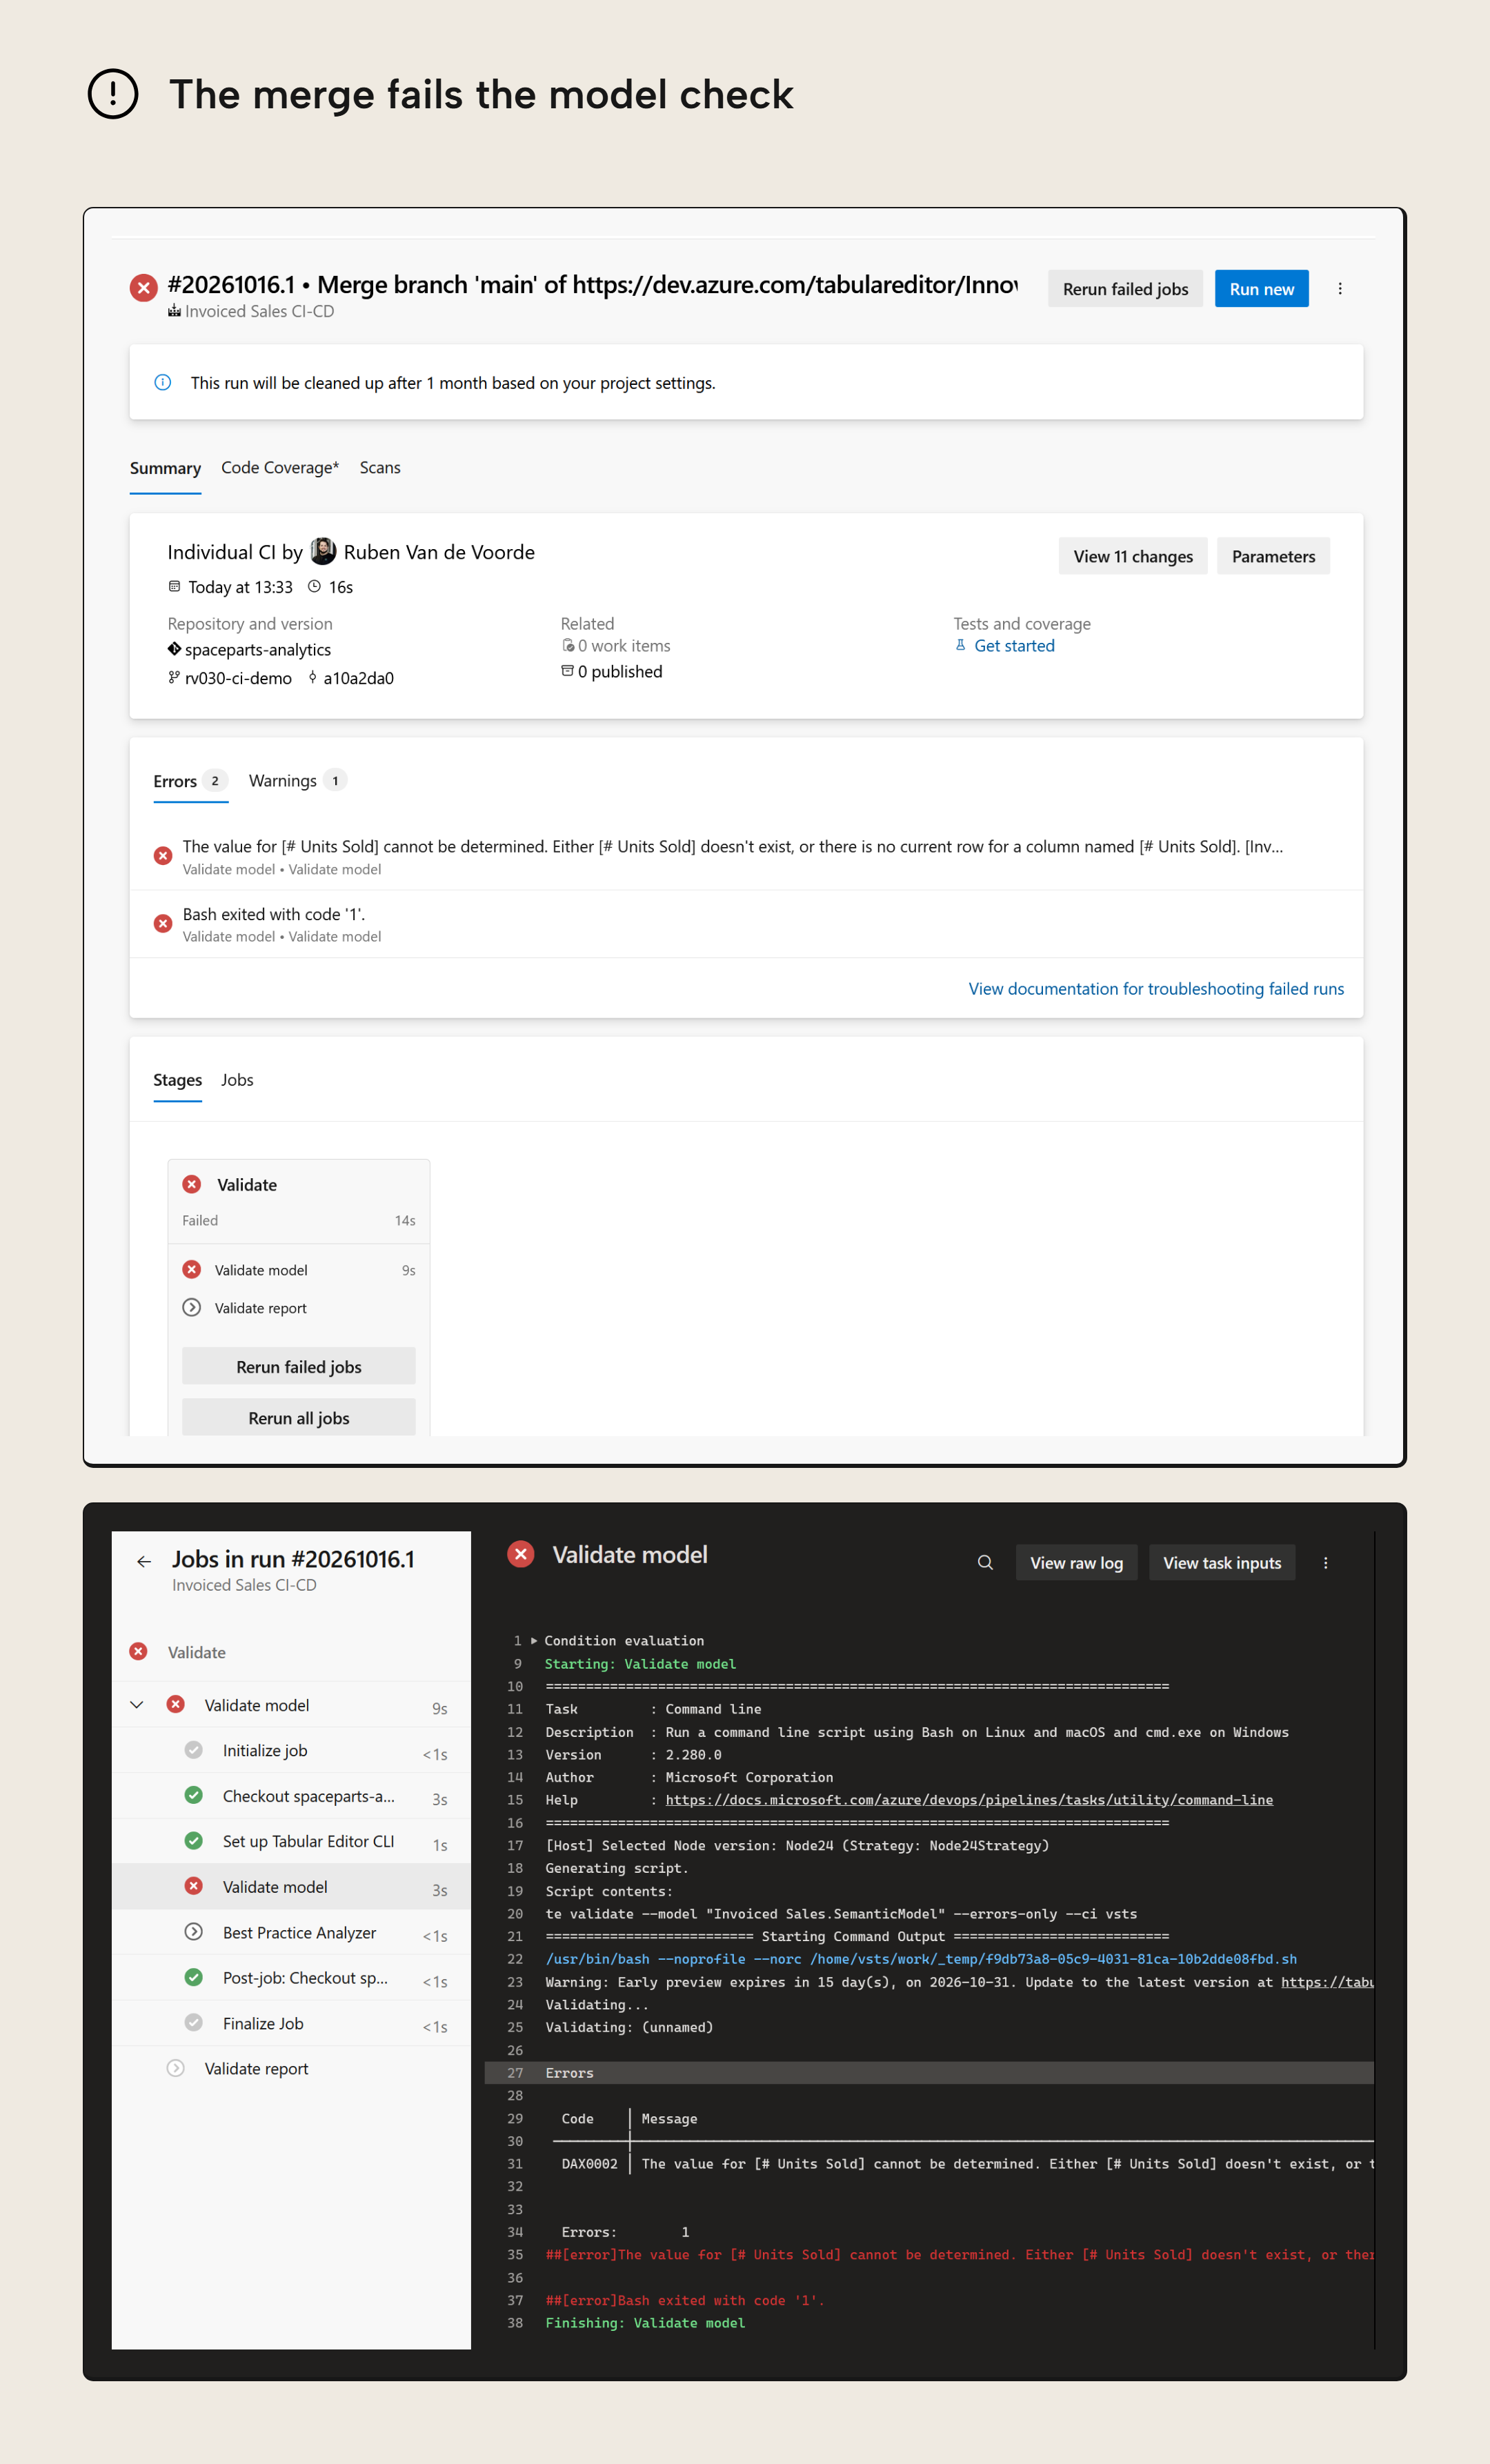Click the green check for Set up Tabular Editor CLI
Viewport: 1490px width, 2464px height.
tap(194, 1840)
